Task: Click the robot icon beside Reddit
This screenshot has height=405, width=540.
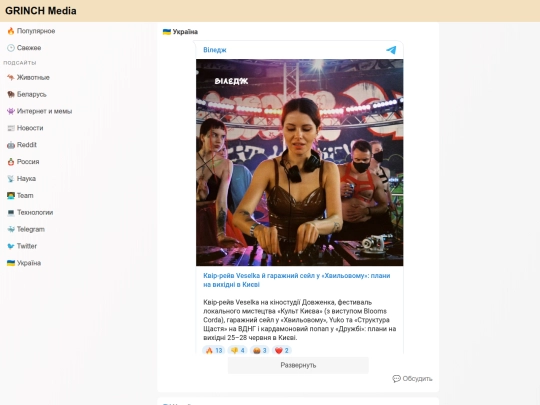Action: (11, 145)
